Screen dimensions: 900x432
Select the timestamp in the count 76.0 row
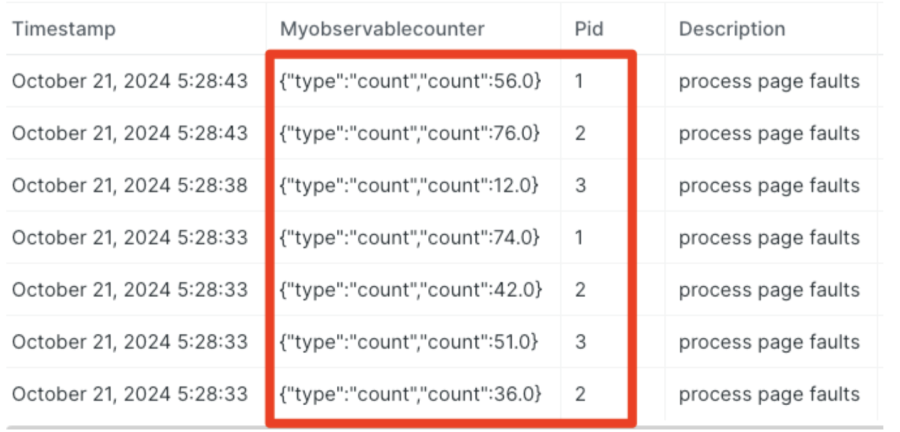(x=130, y=134)
